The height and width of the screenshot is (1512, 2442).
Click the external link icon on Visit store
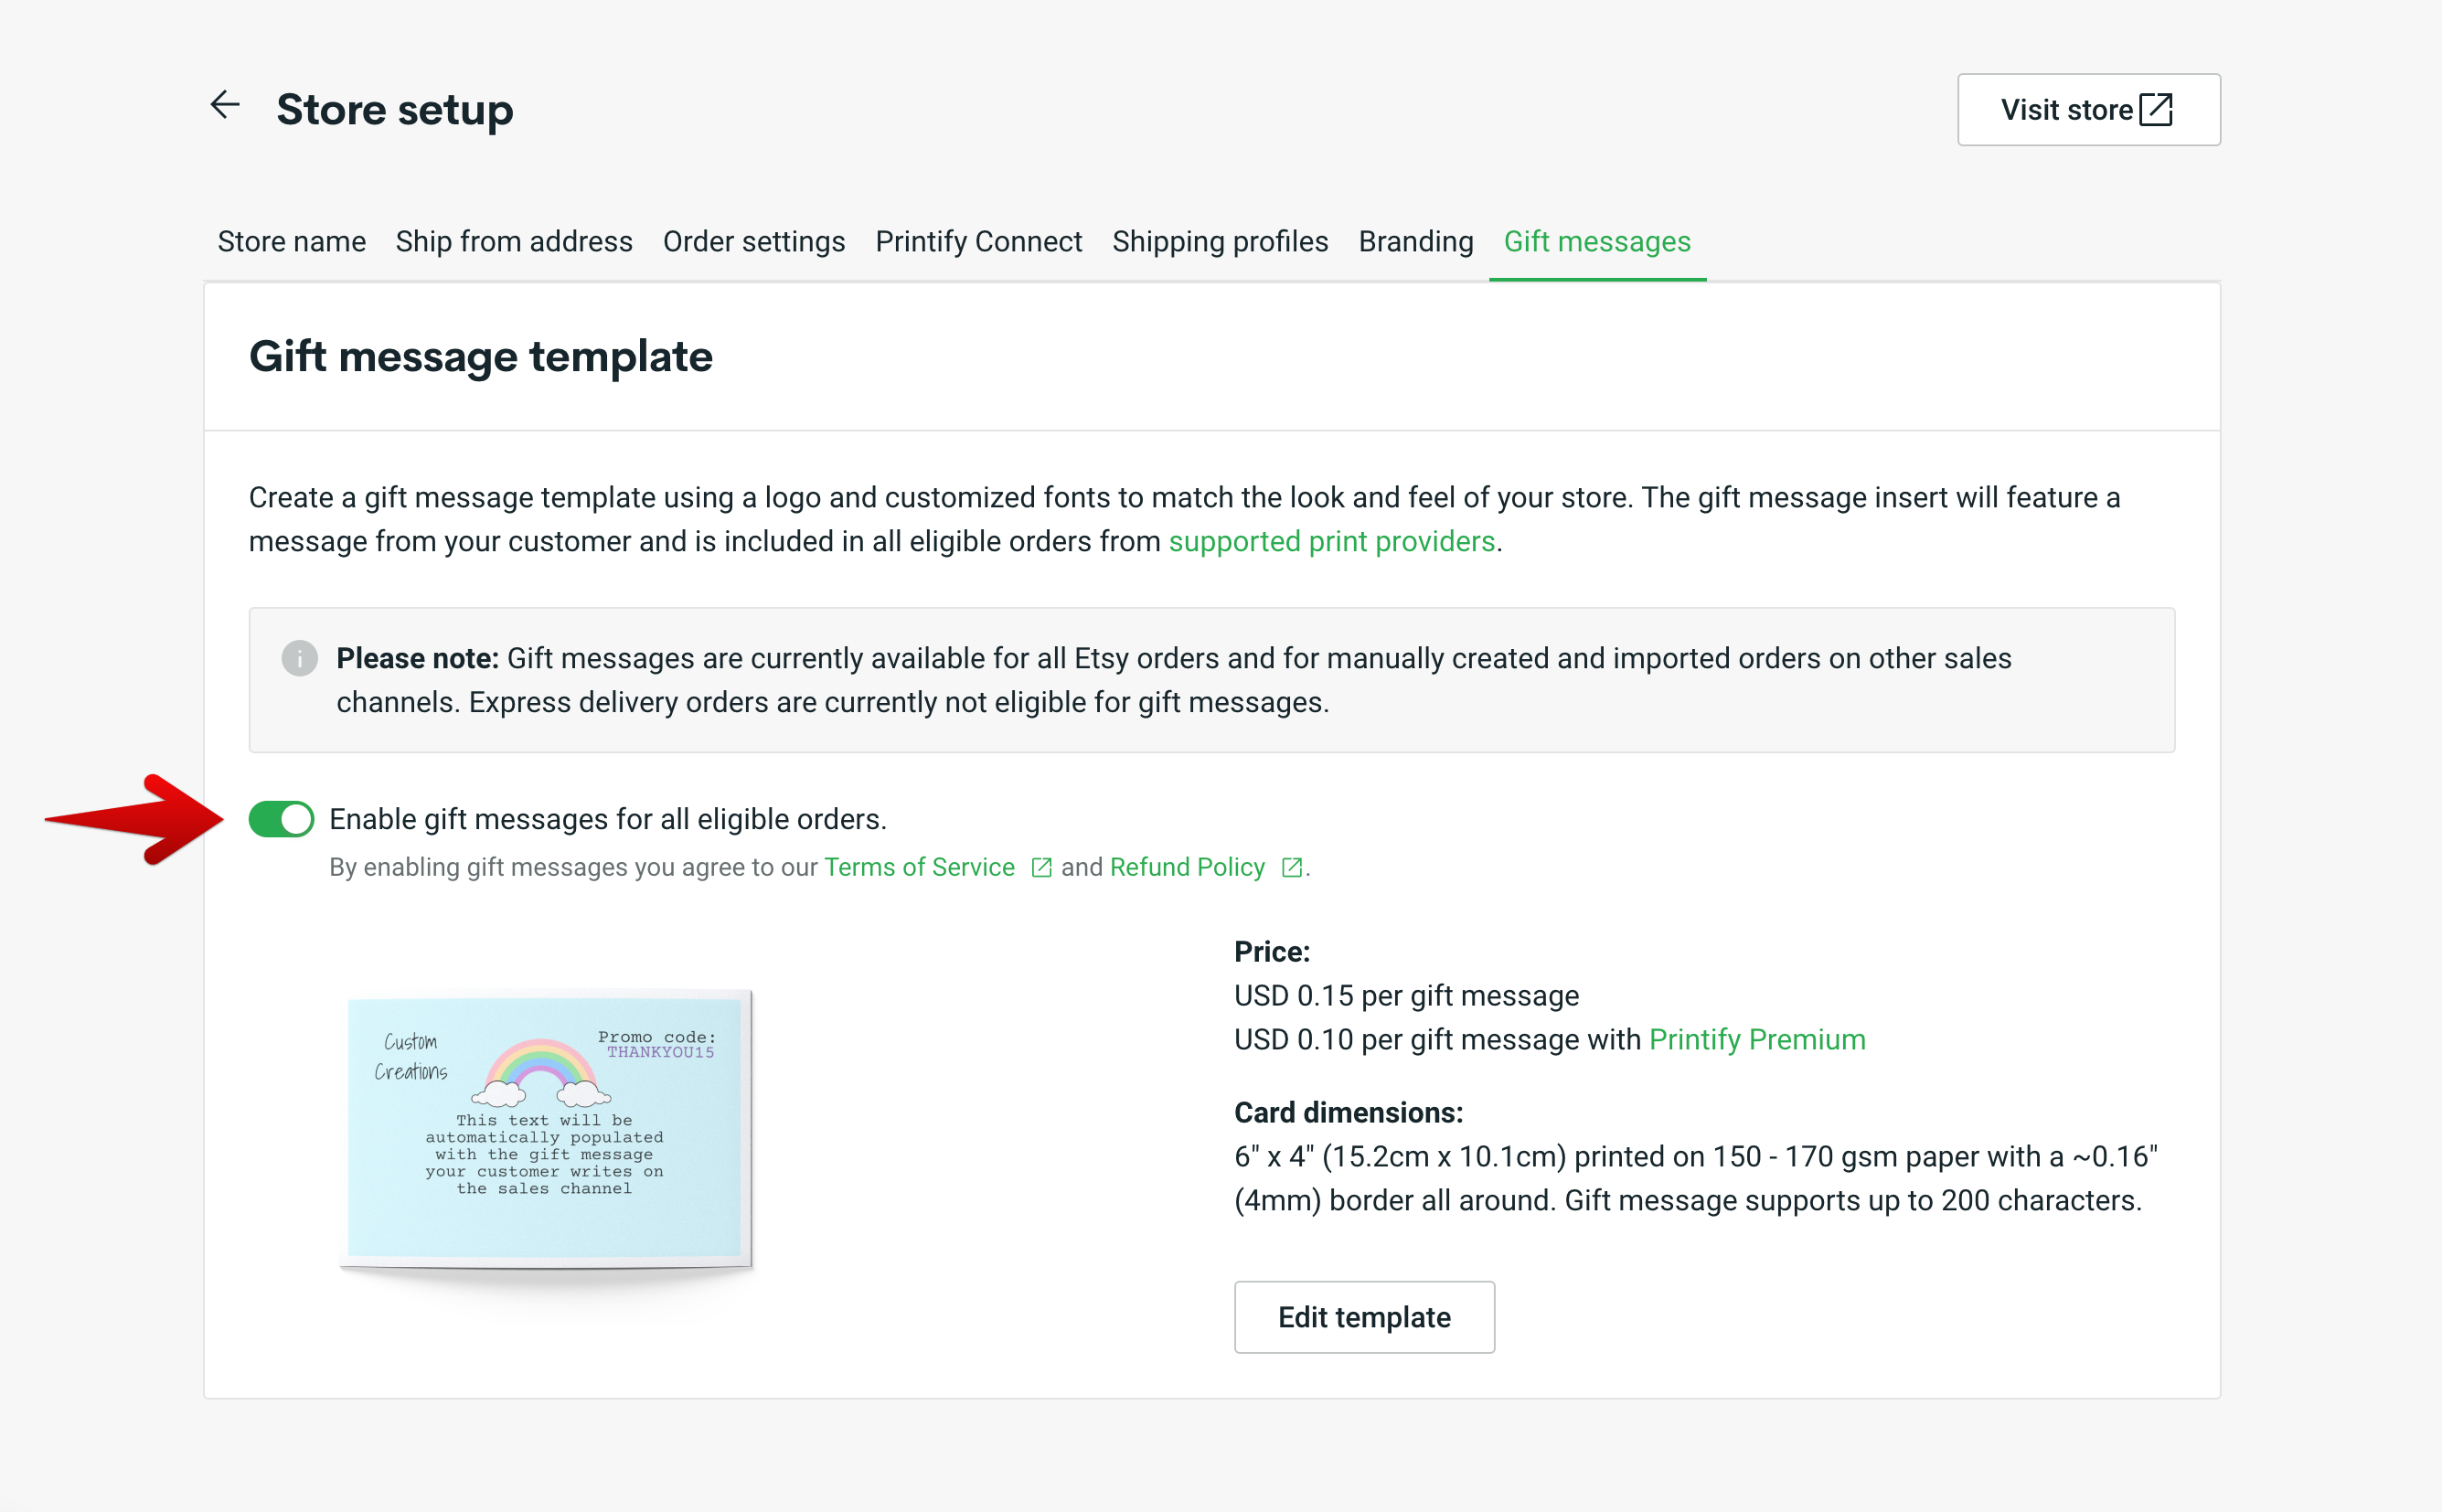coord(2156,110)
